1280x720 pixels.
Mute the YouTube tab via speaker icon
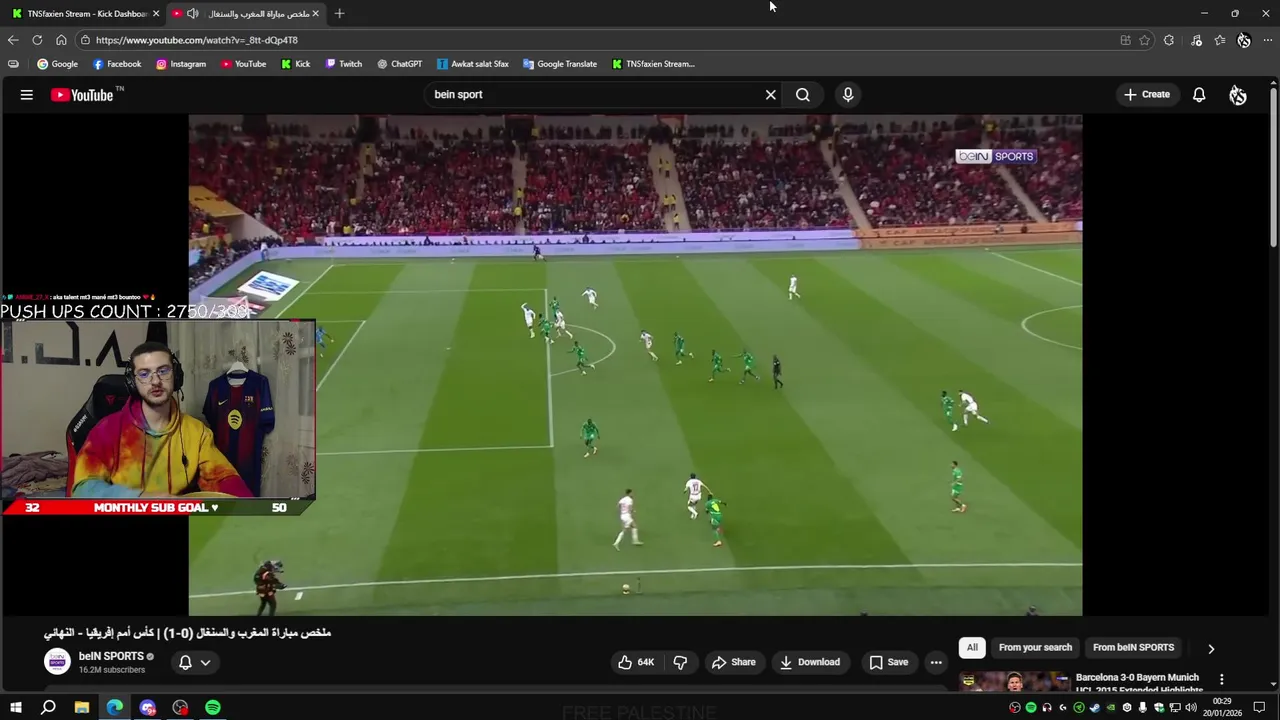coord(193,14)
